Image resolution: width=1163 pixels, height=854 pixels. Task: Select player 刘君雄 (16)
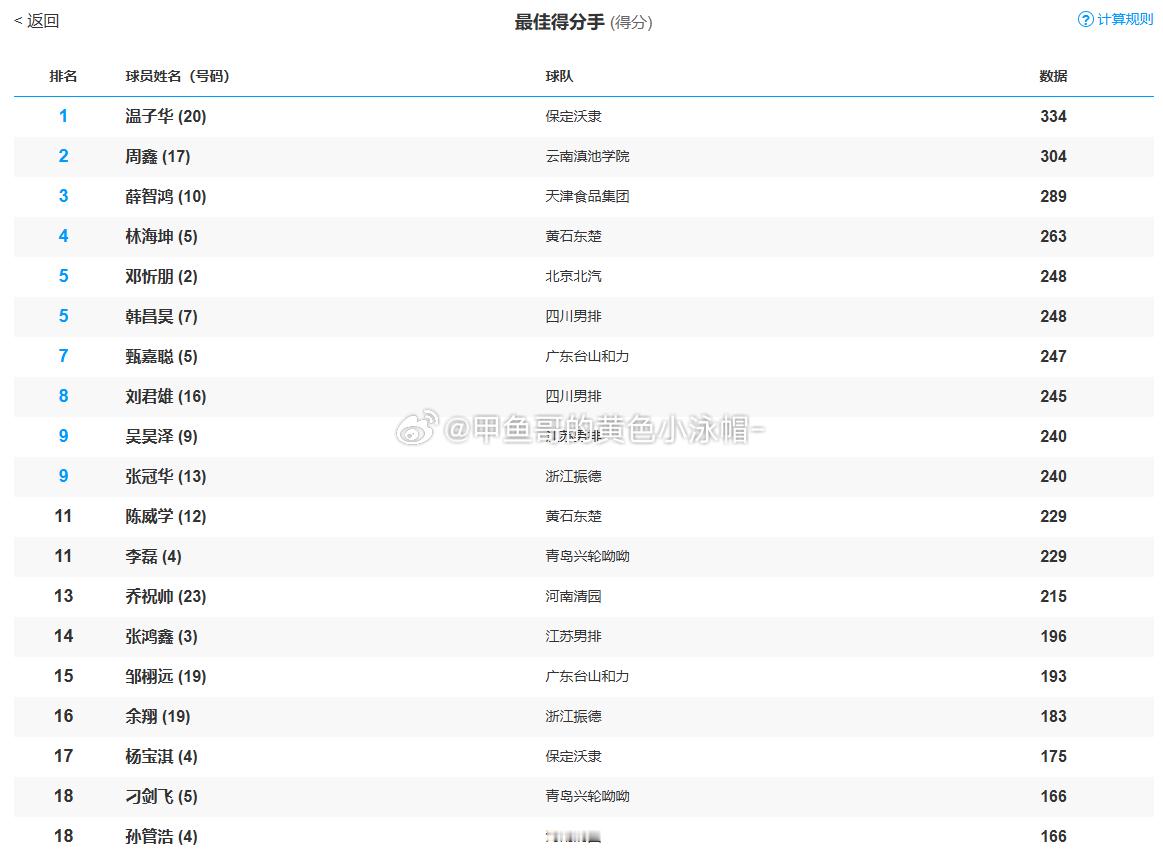click(165, 397)
